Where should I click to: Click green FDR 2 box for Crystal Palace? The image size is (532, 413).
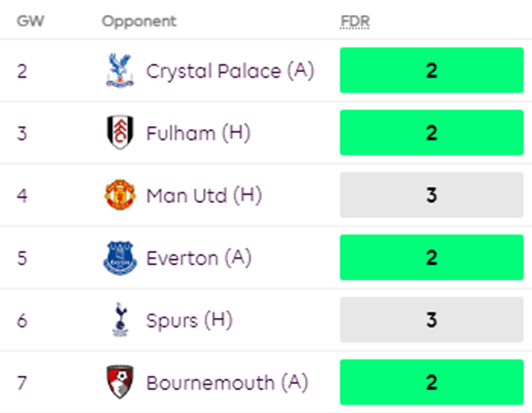pyautogui.click(x=432, y=70)
